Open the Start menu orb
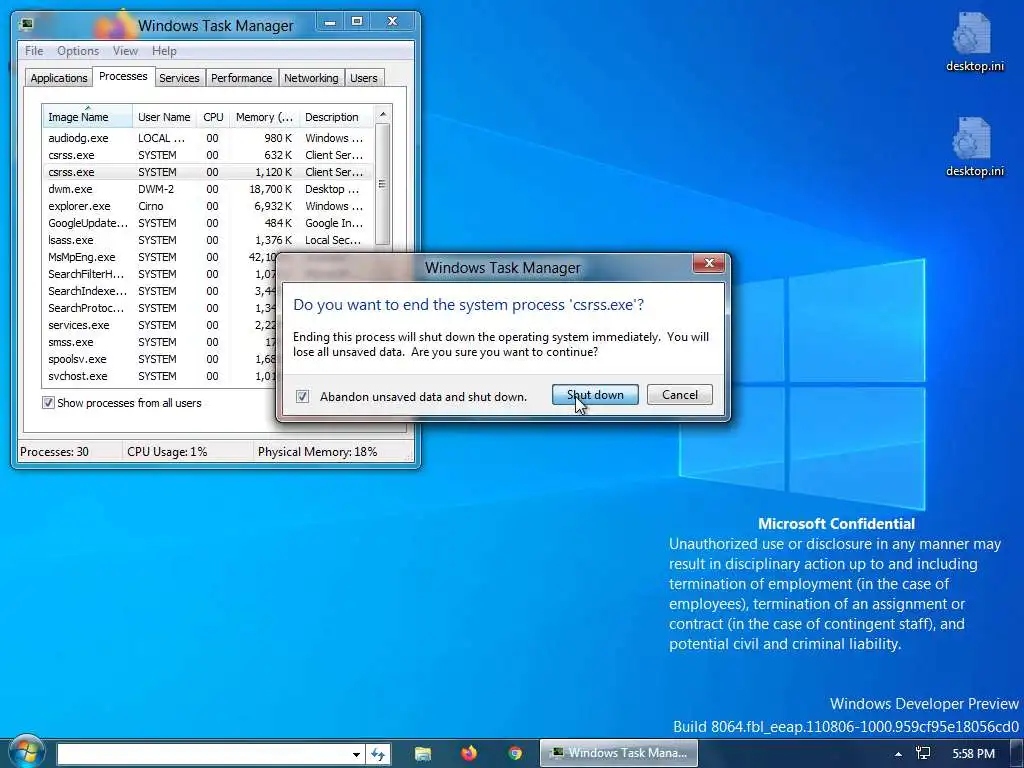 click(x=26, y=751)
